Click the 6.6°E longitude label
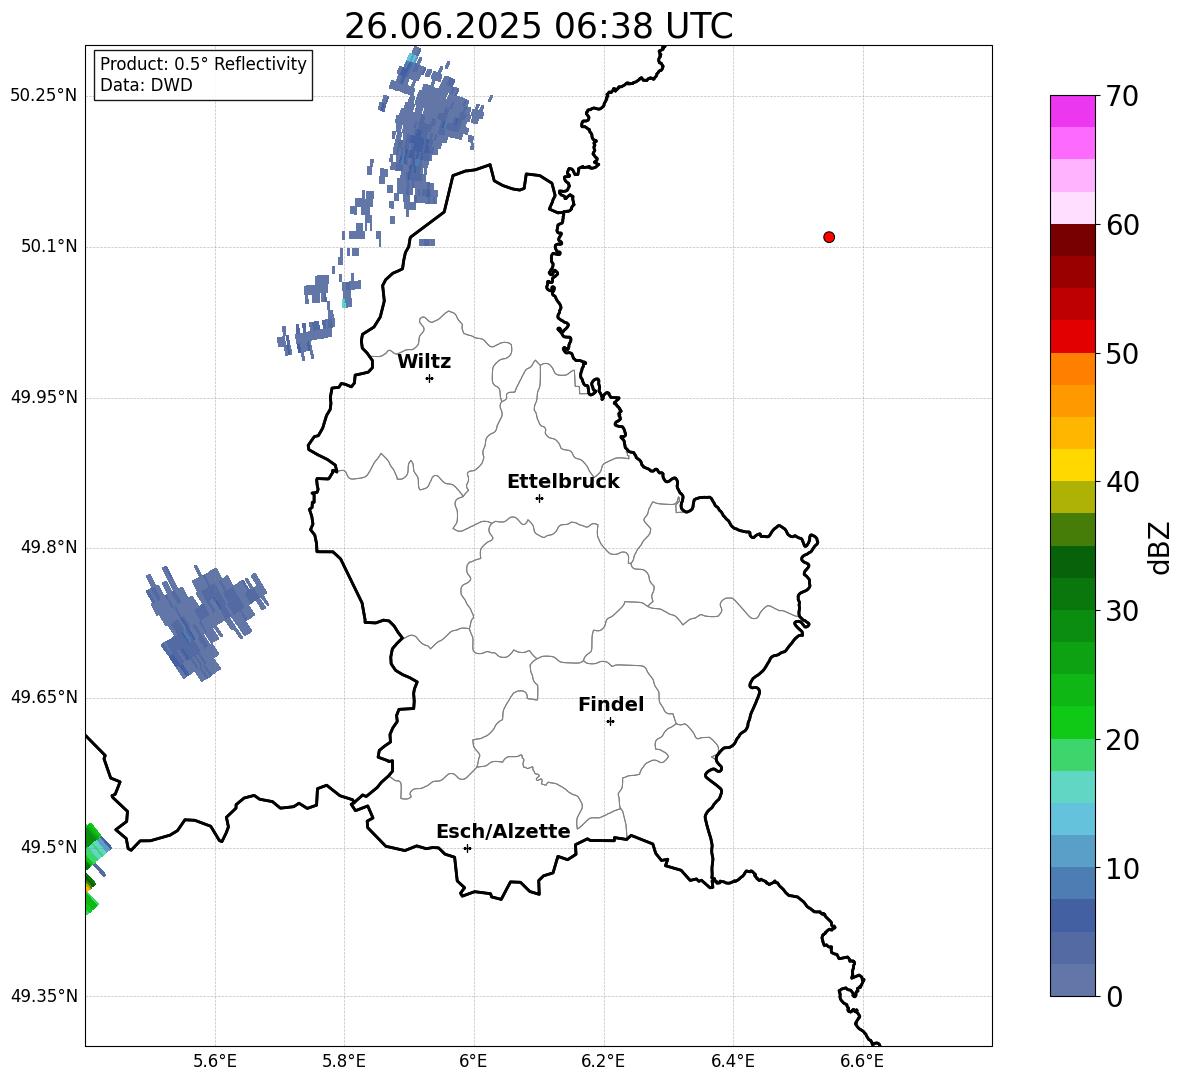The image size is (1184, 1081). [x=862, y=1061]
